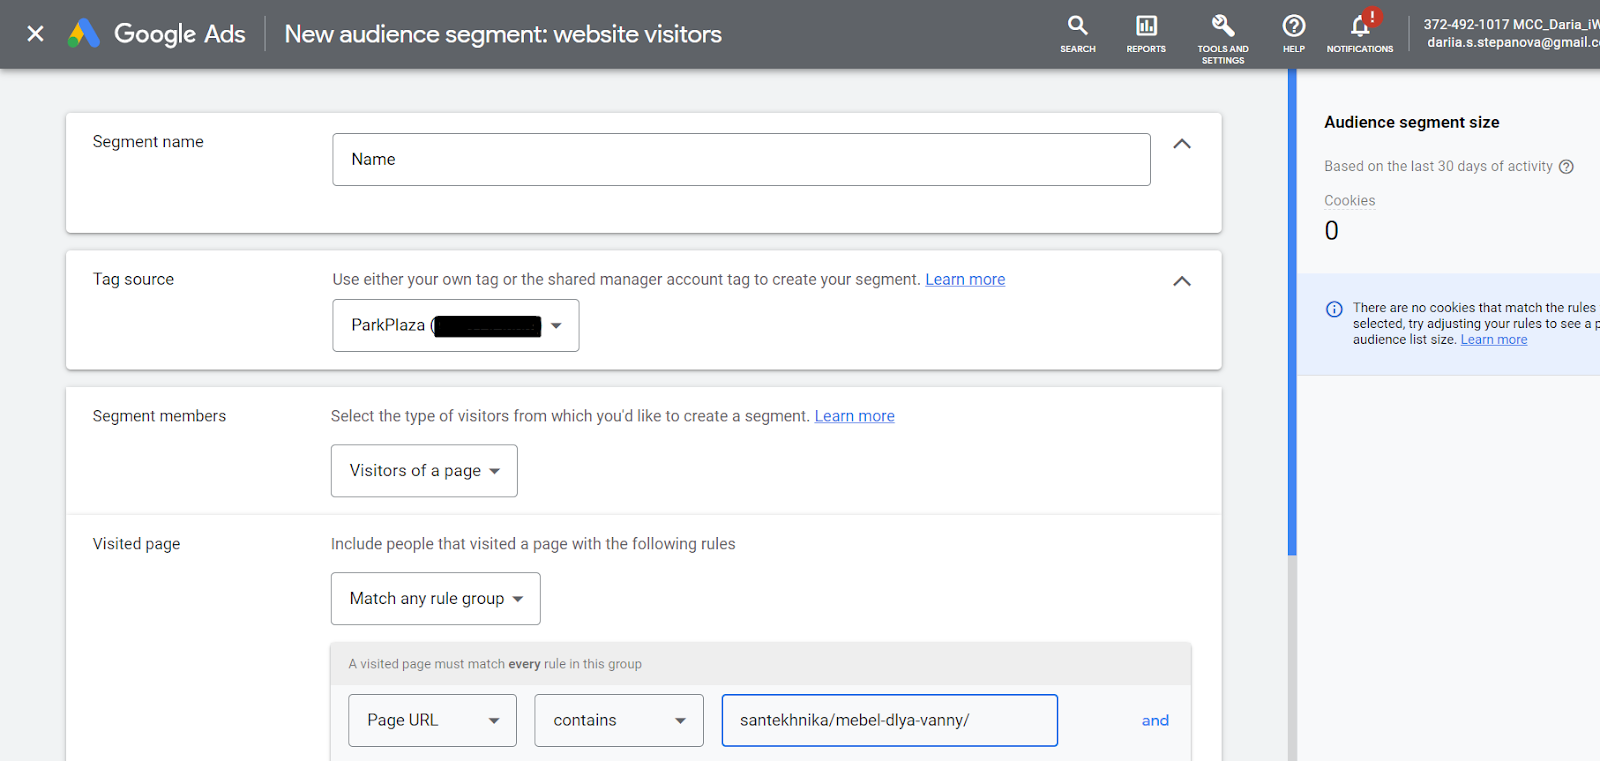
Task: Expand the Match any rule group dropdown
Action: point(436,599)
